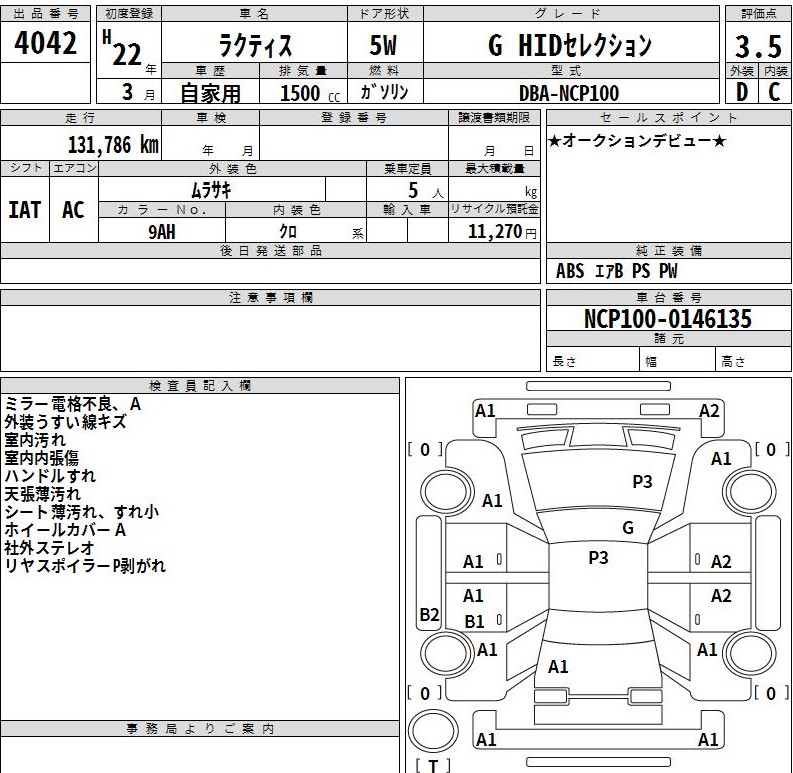Select the ★オークションデビュー★ sales point text
Image resolution: width=793 pixels, height=773 pixels.
(x=637, y=141)
